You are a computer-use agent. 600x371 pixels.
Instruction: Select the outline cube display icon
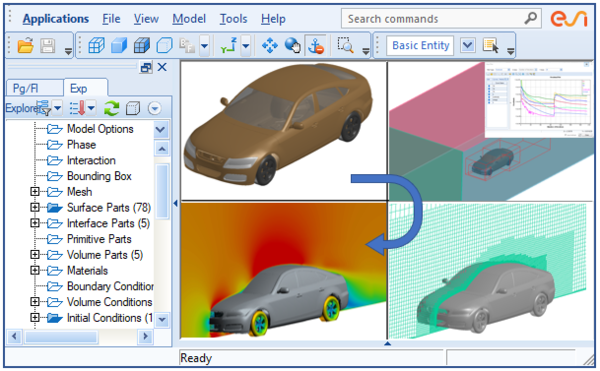click(x=165, y=46)
